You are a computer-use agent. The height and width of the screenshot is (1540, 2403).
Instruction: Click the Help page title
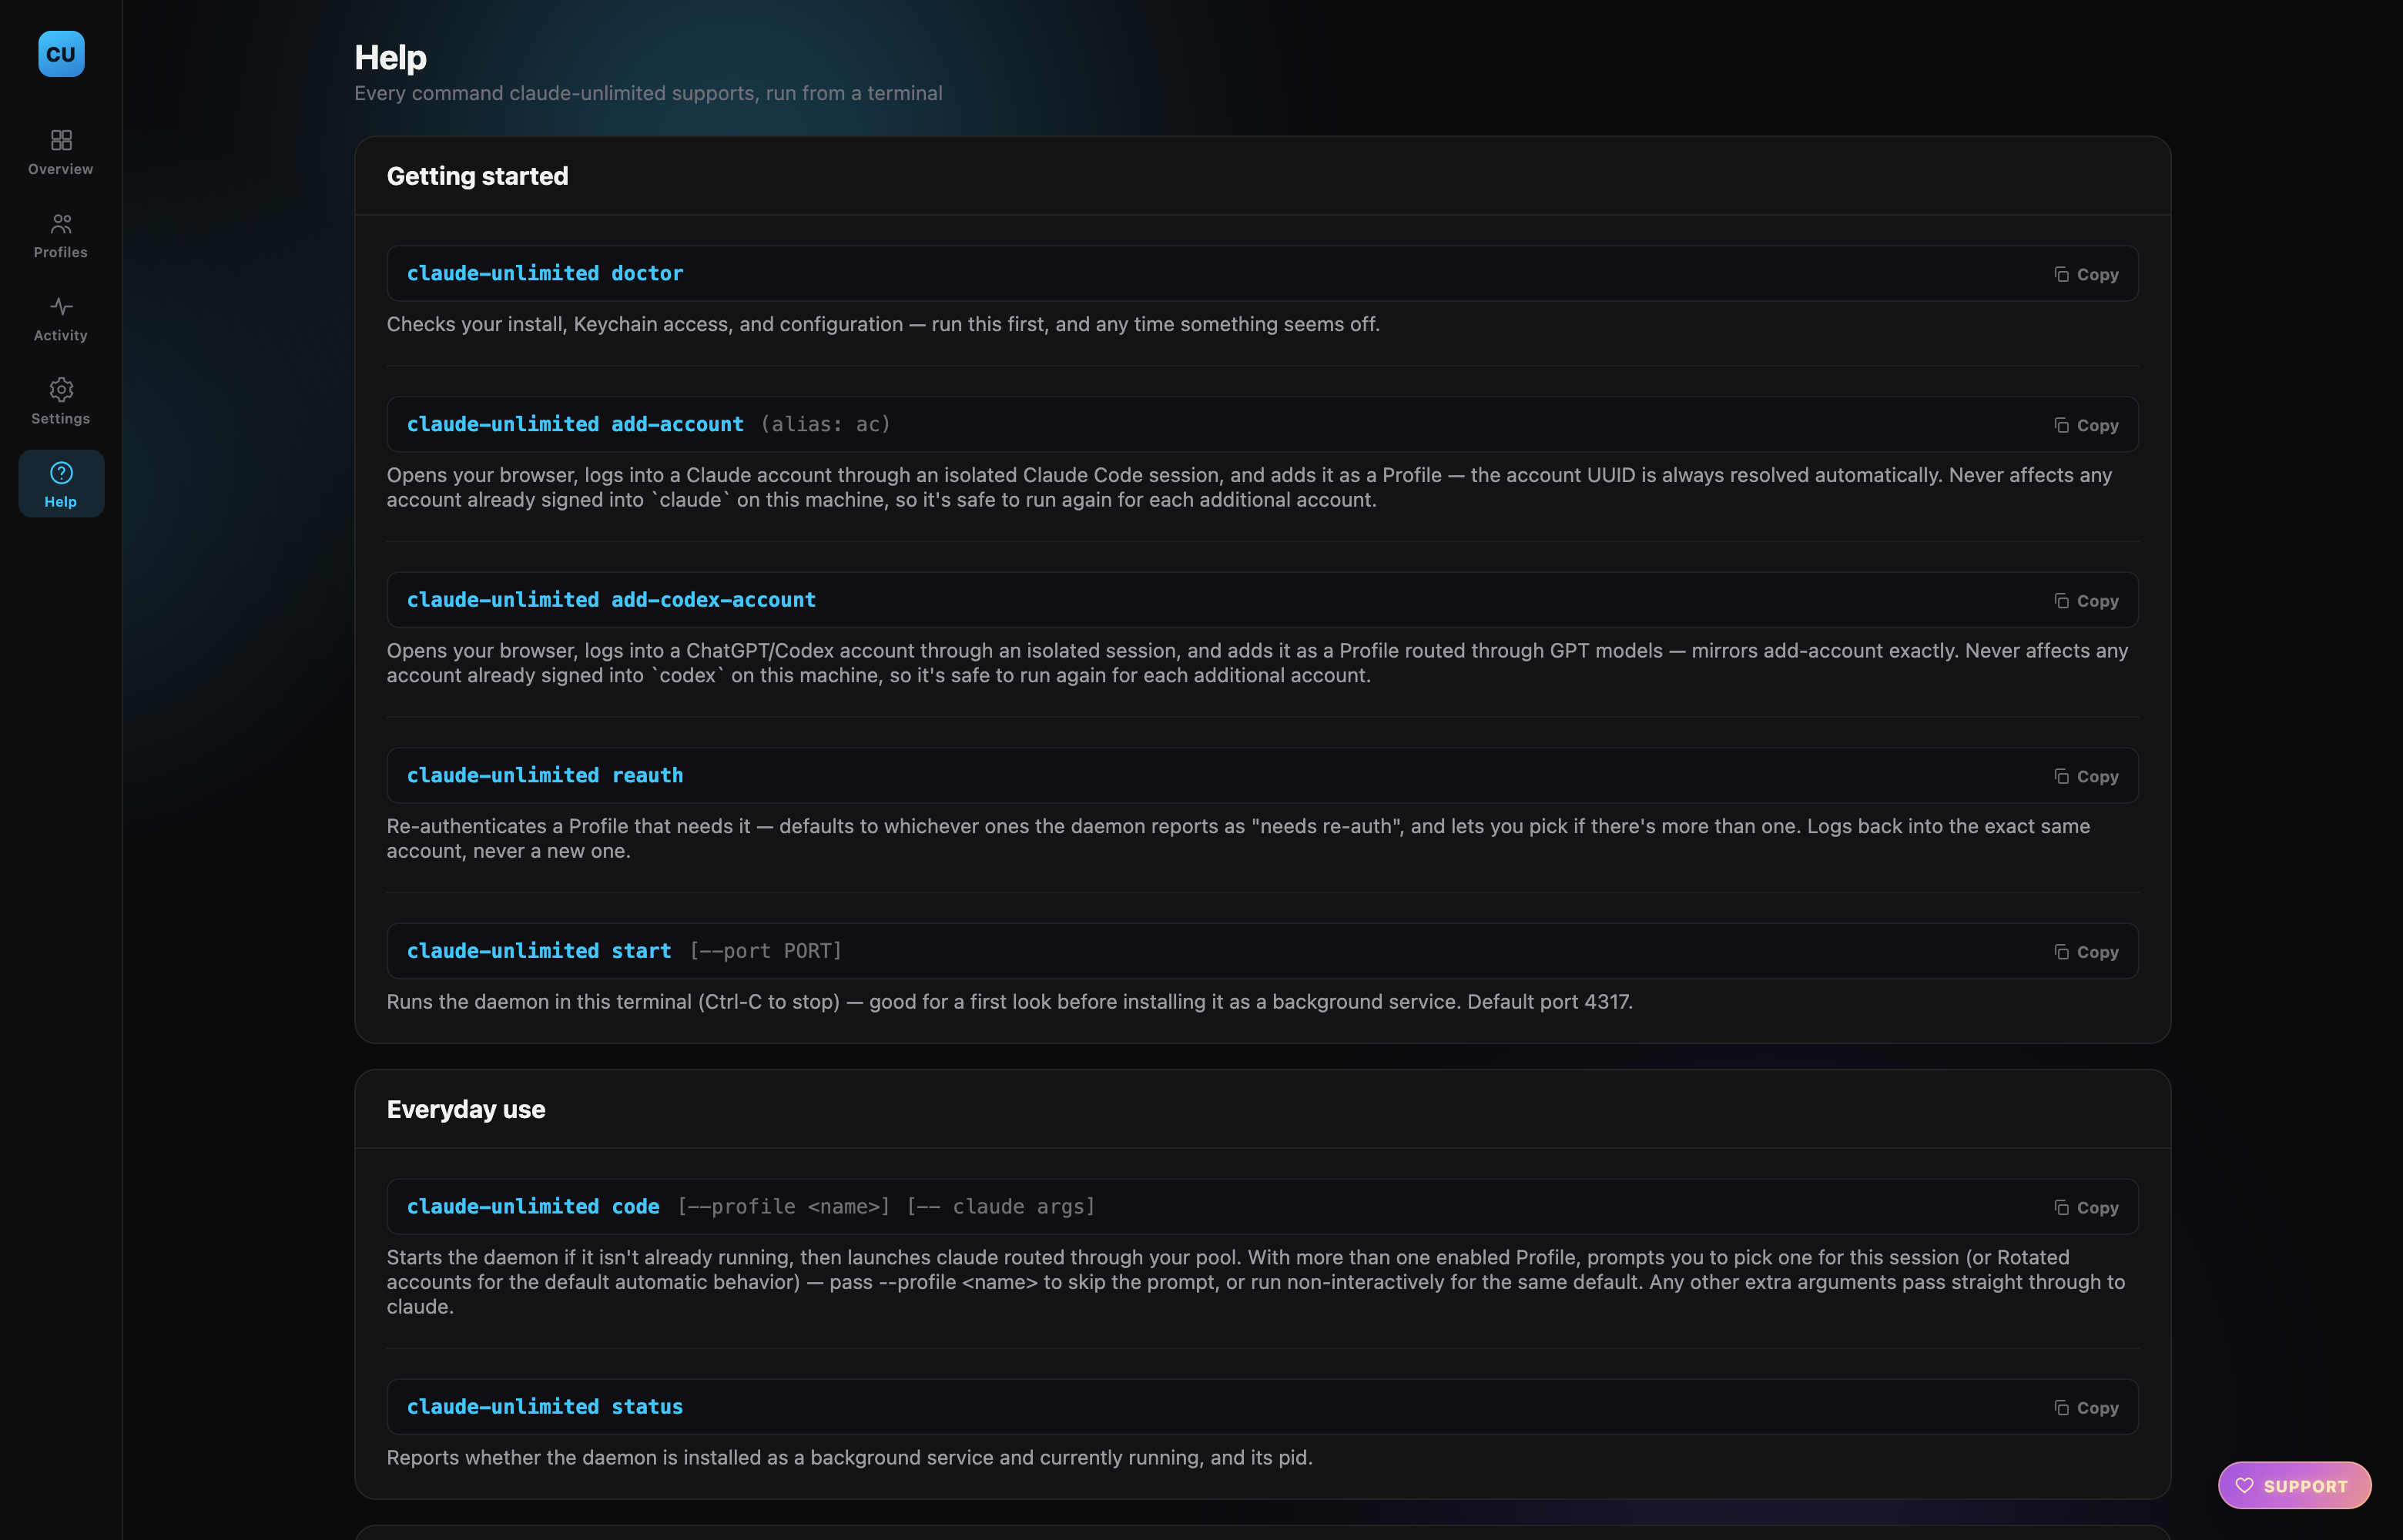click(390, 58)
